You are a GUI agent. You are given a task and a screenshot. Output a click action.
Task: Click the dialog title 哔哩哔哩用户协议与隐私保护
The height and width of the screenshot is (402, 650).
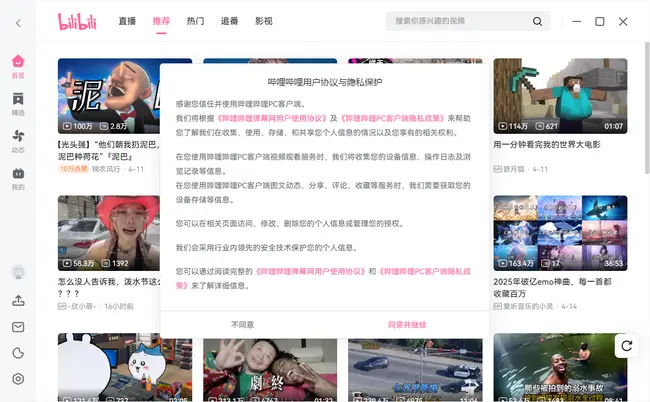click(x=325, y=82)
